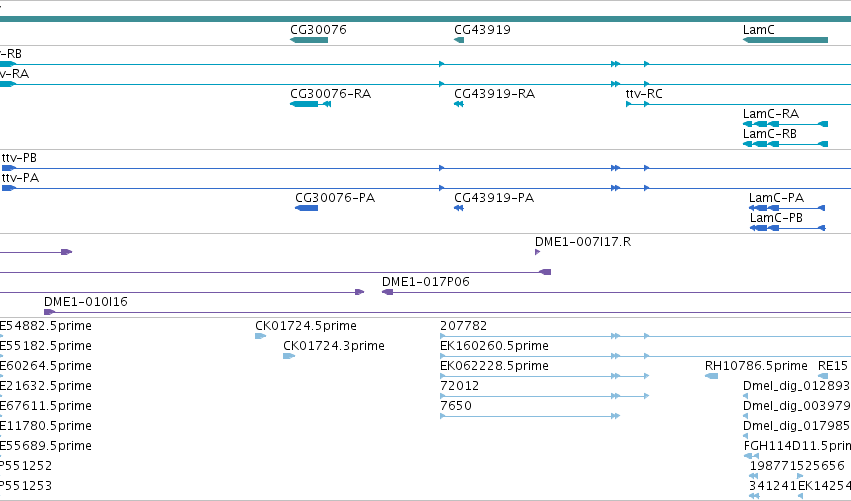Click the teal chromosome scale bar at the top
This screenshot has height=501, width=851.
click(x=426, y=19)
